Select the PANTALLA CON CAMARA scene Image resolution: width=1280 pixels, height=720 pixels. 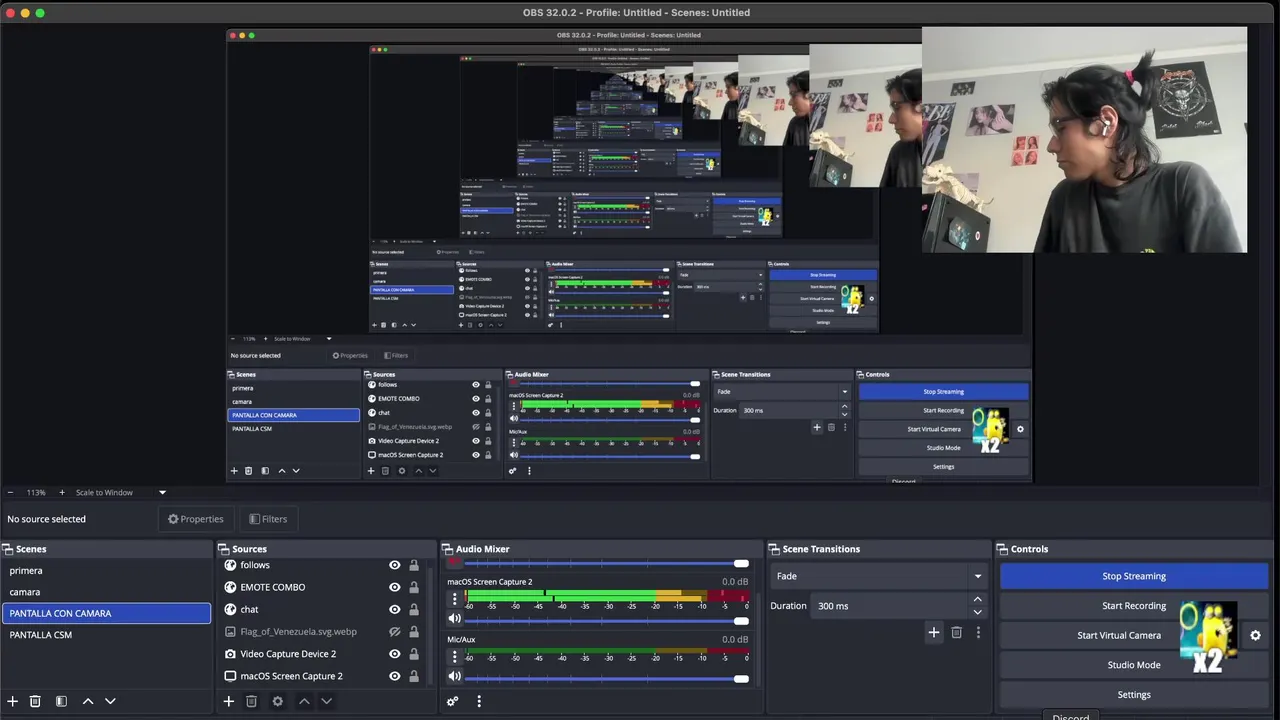pos(106,613)
